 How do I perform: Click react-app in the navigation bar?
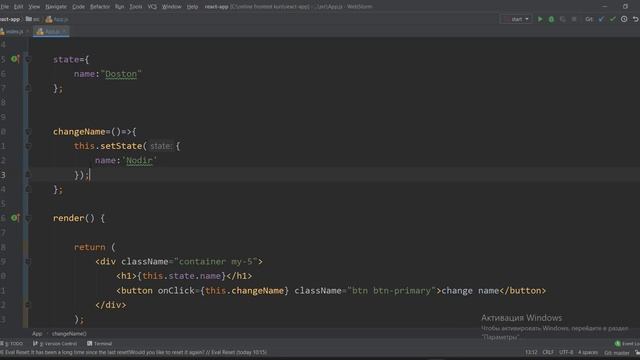(x=10, y=19)
